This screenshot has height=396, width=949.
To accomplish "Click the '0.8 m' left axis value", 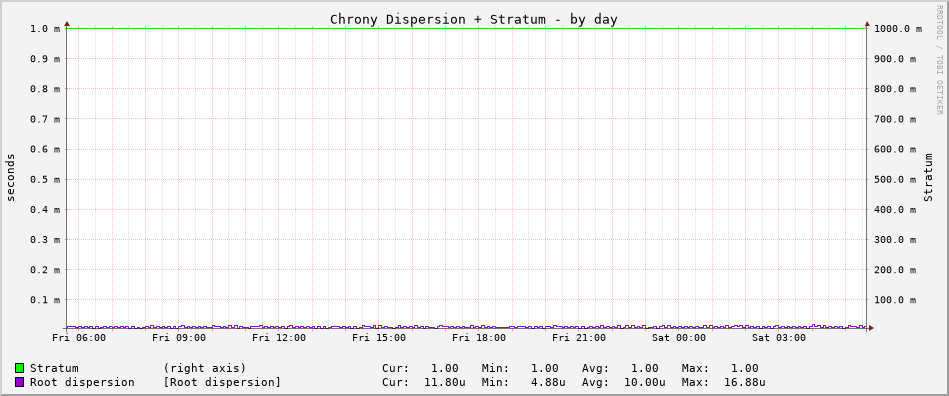I will pos(45,88).
